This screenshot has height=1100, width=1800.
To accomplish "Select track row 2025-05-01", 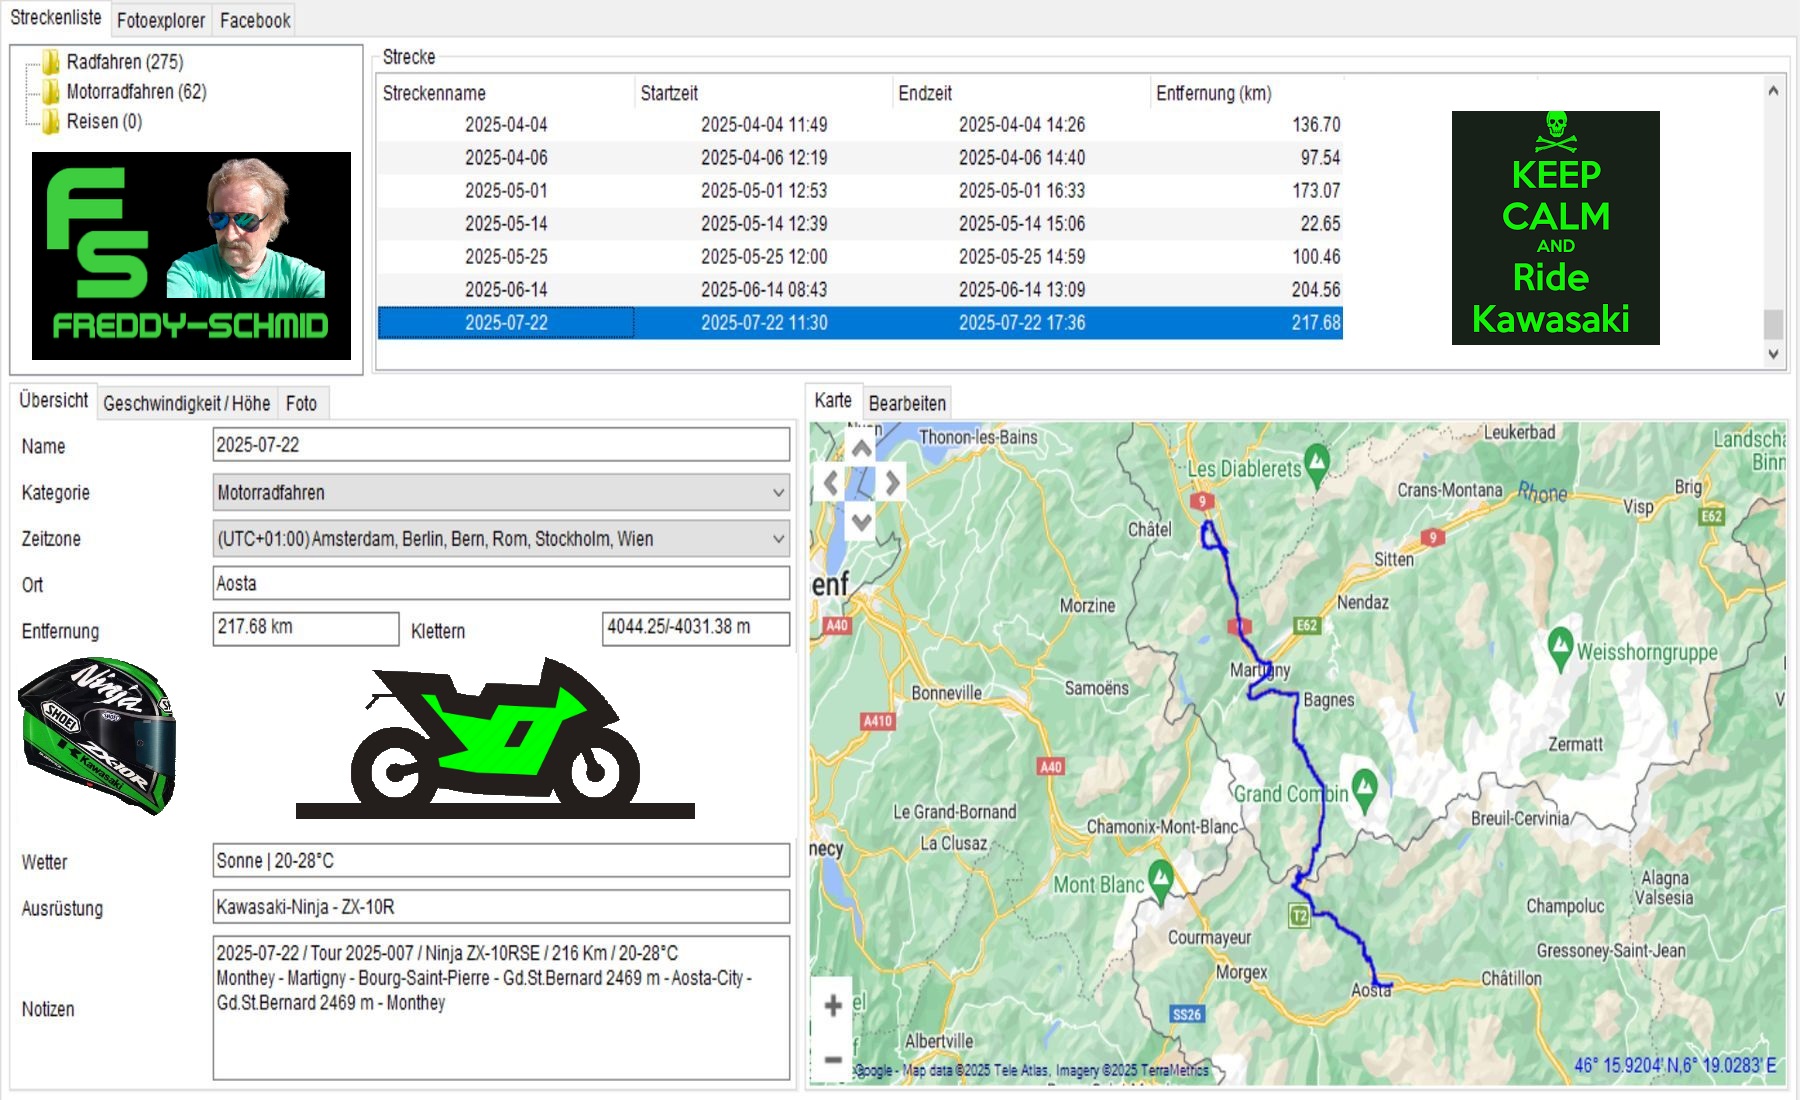I will (860, 191).
